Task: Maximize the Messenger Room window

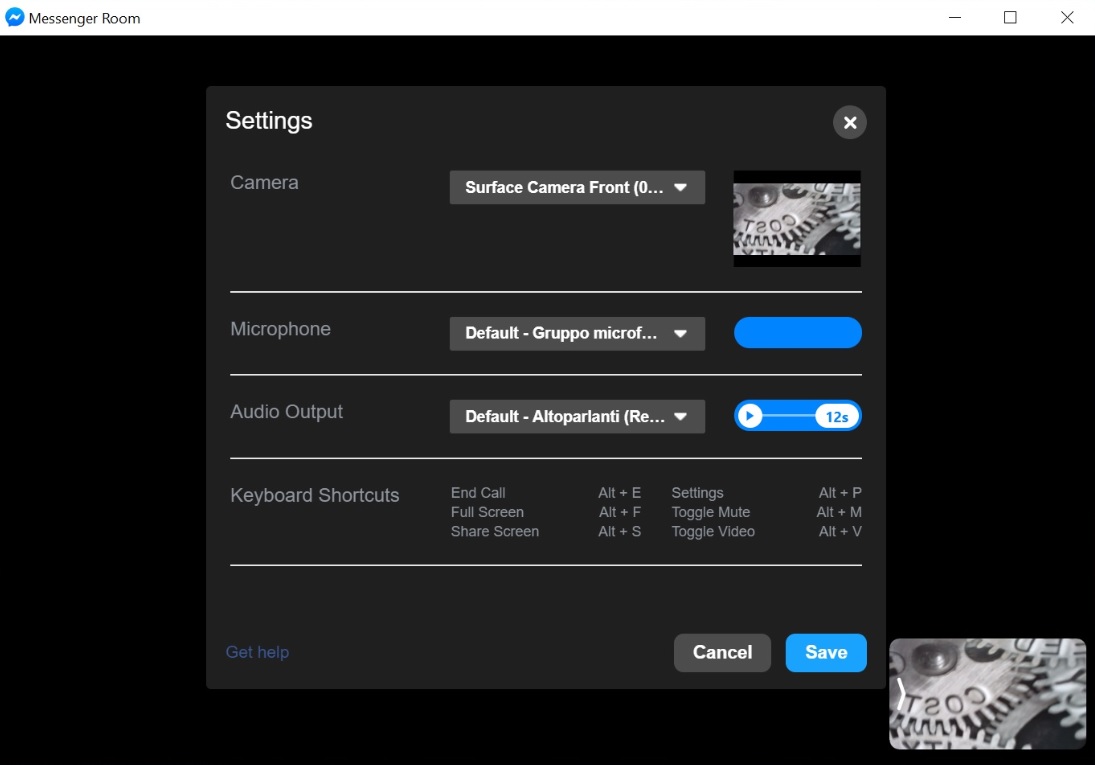Action: pos(1010,18)
